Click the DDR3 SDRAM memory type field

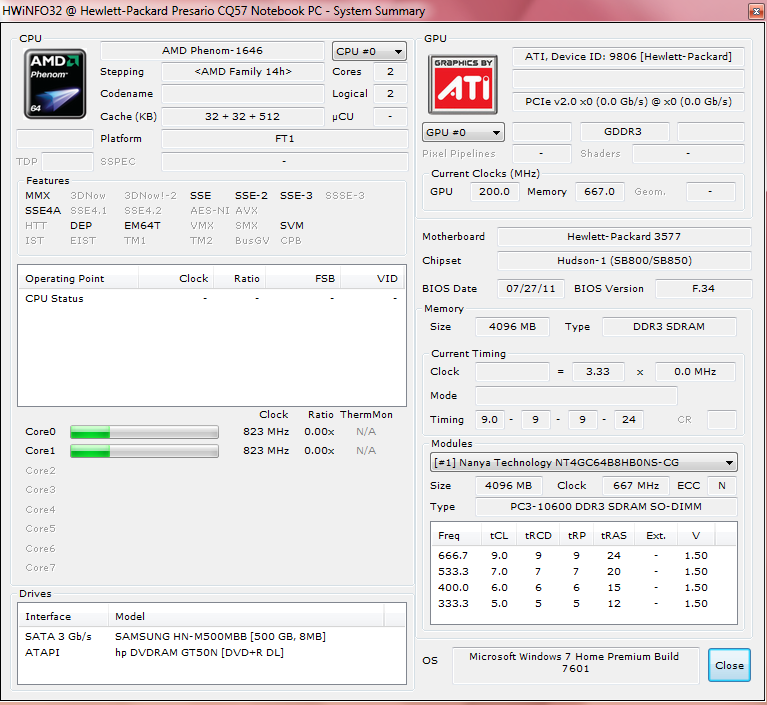[x=669, y=327]
